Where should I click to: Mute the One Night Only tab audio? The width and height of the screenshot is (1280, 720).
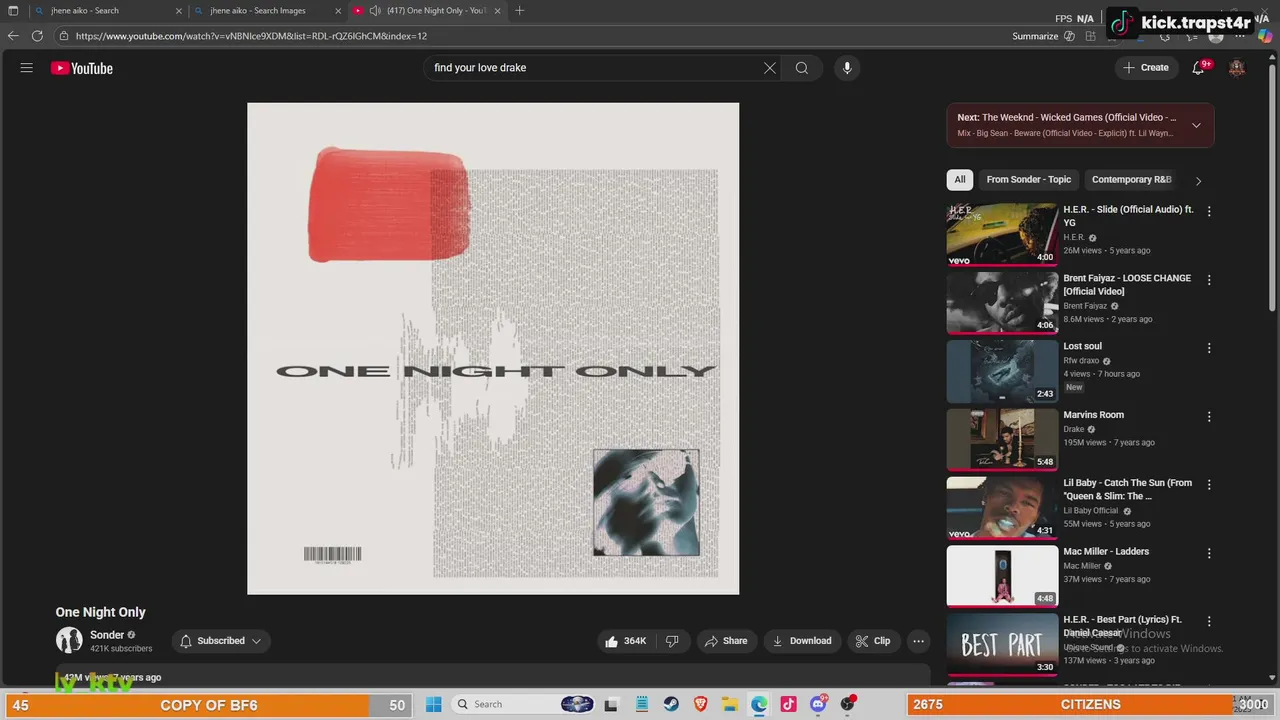coord(374,11)
